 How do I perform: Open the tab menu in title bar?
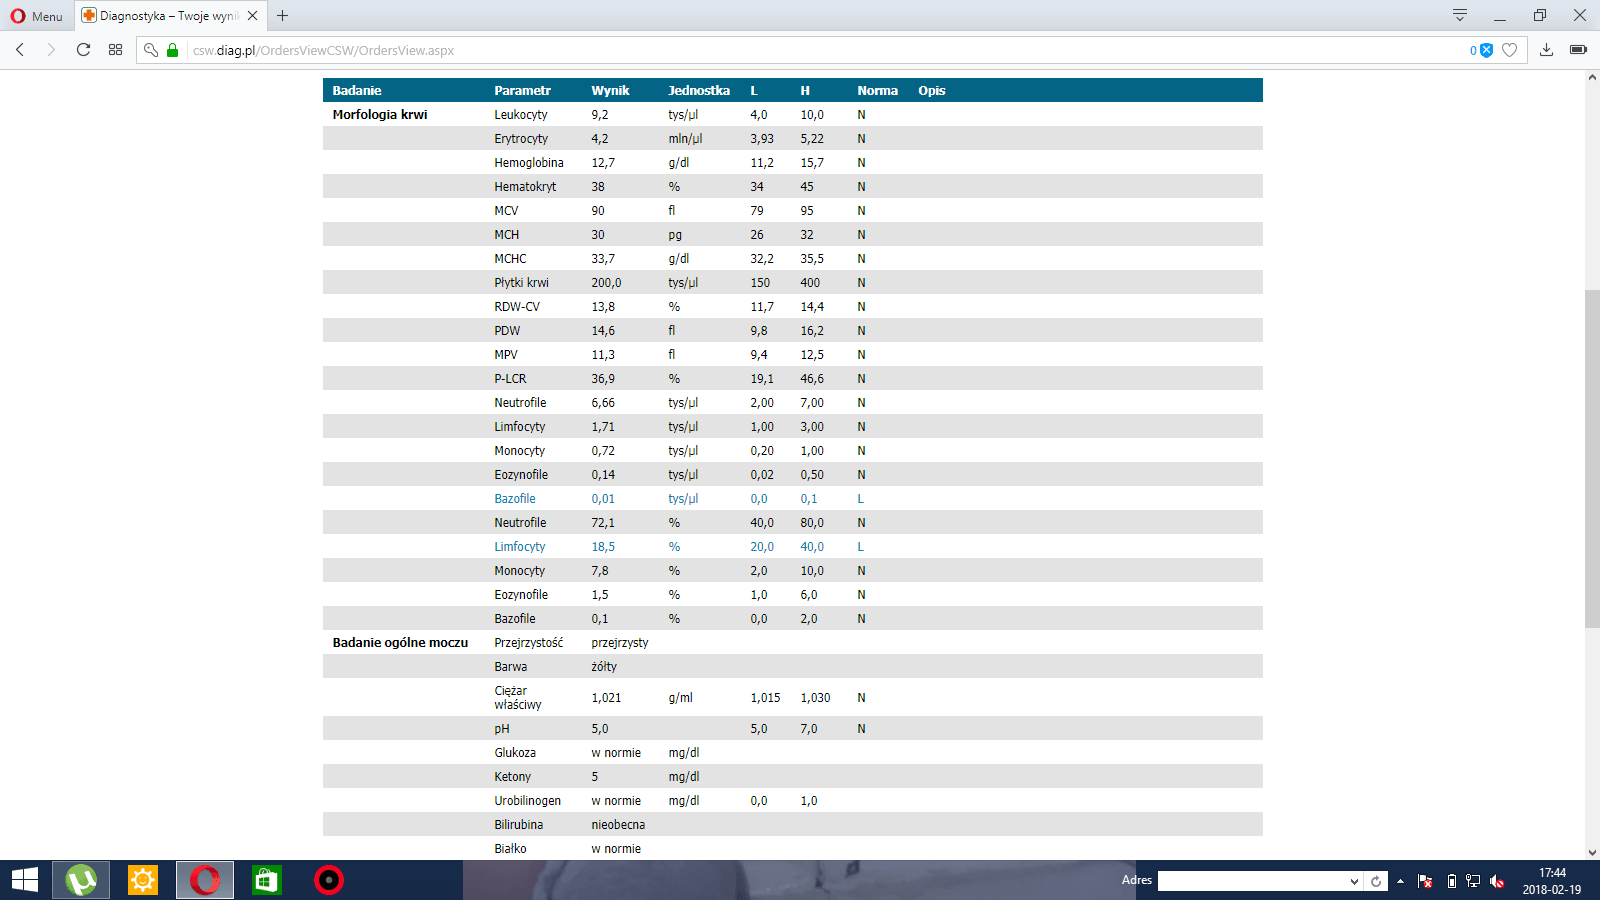click(1460, 15)
